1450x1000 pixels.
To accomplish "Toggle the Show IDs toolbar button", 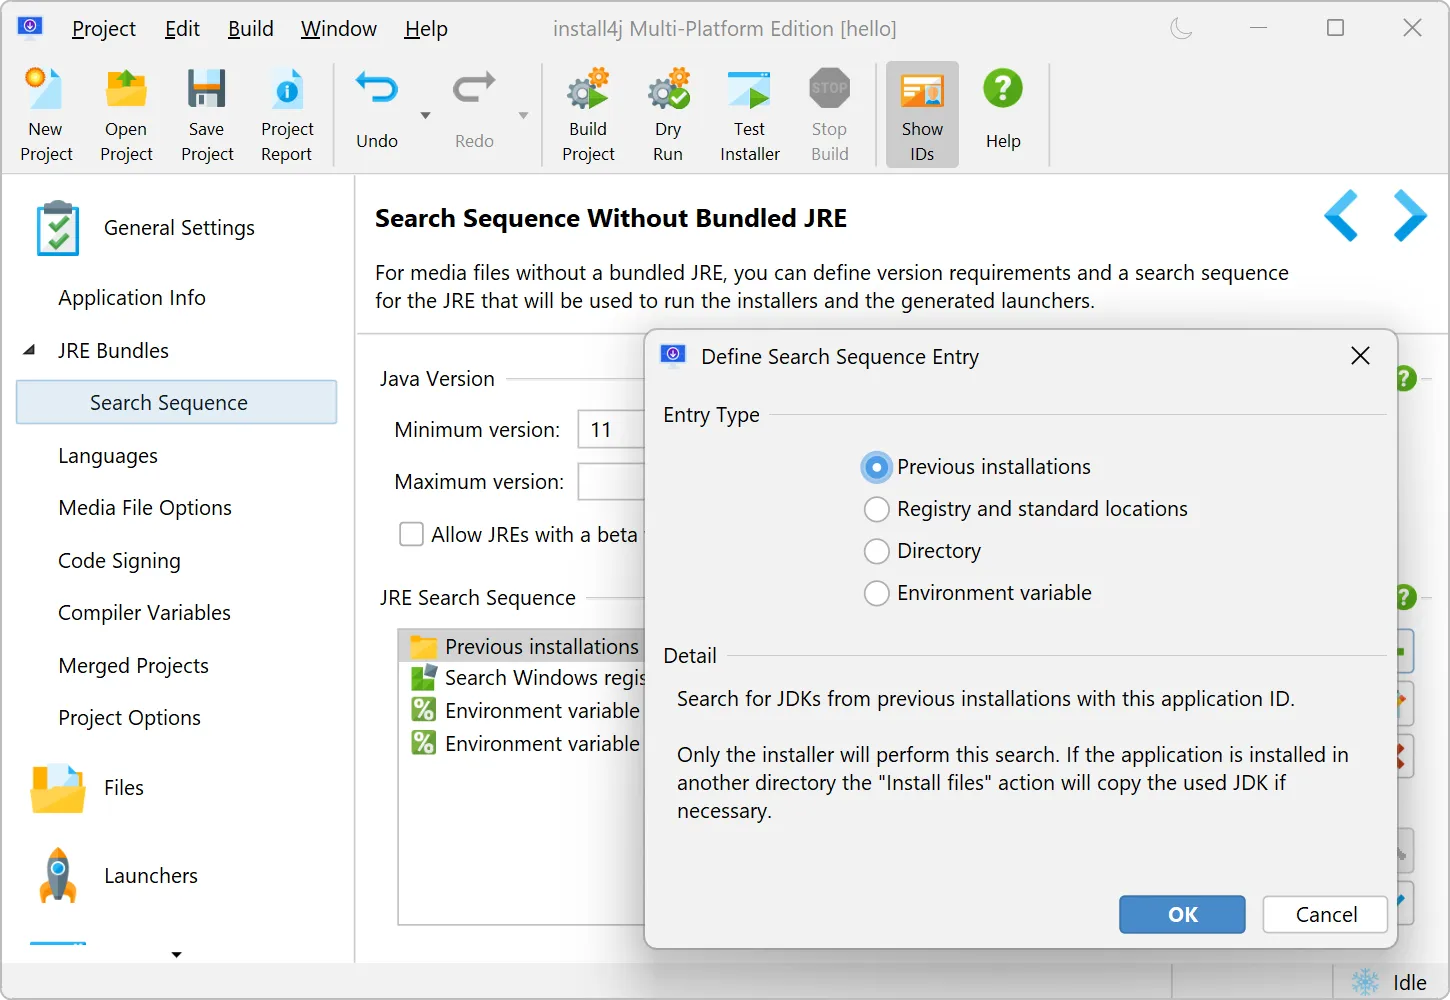I will 922,114.
